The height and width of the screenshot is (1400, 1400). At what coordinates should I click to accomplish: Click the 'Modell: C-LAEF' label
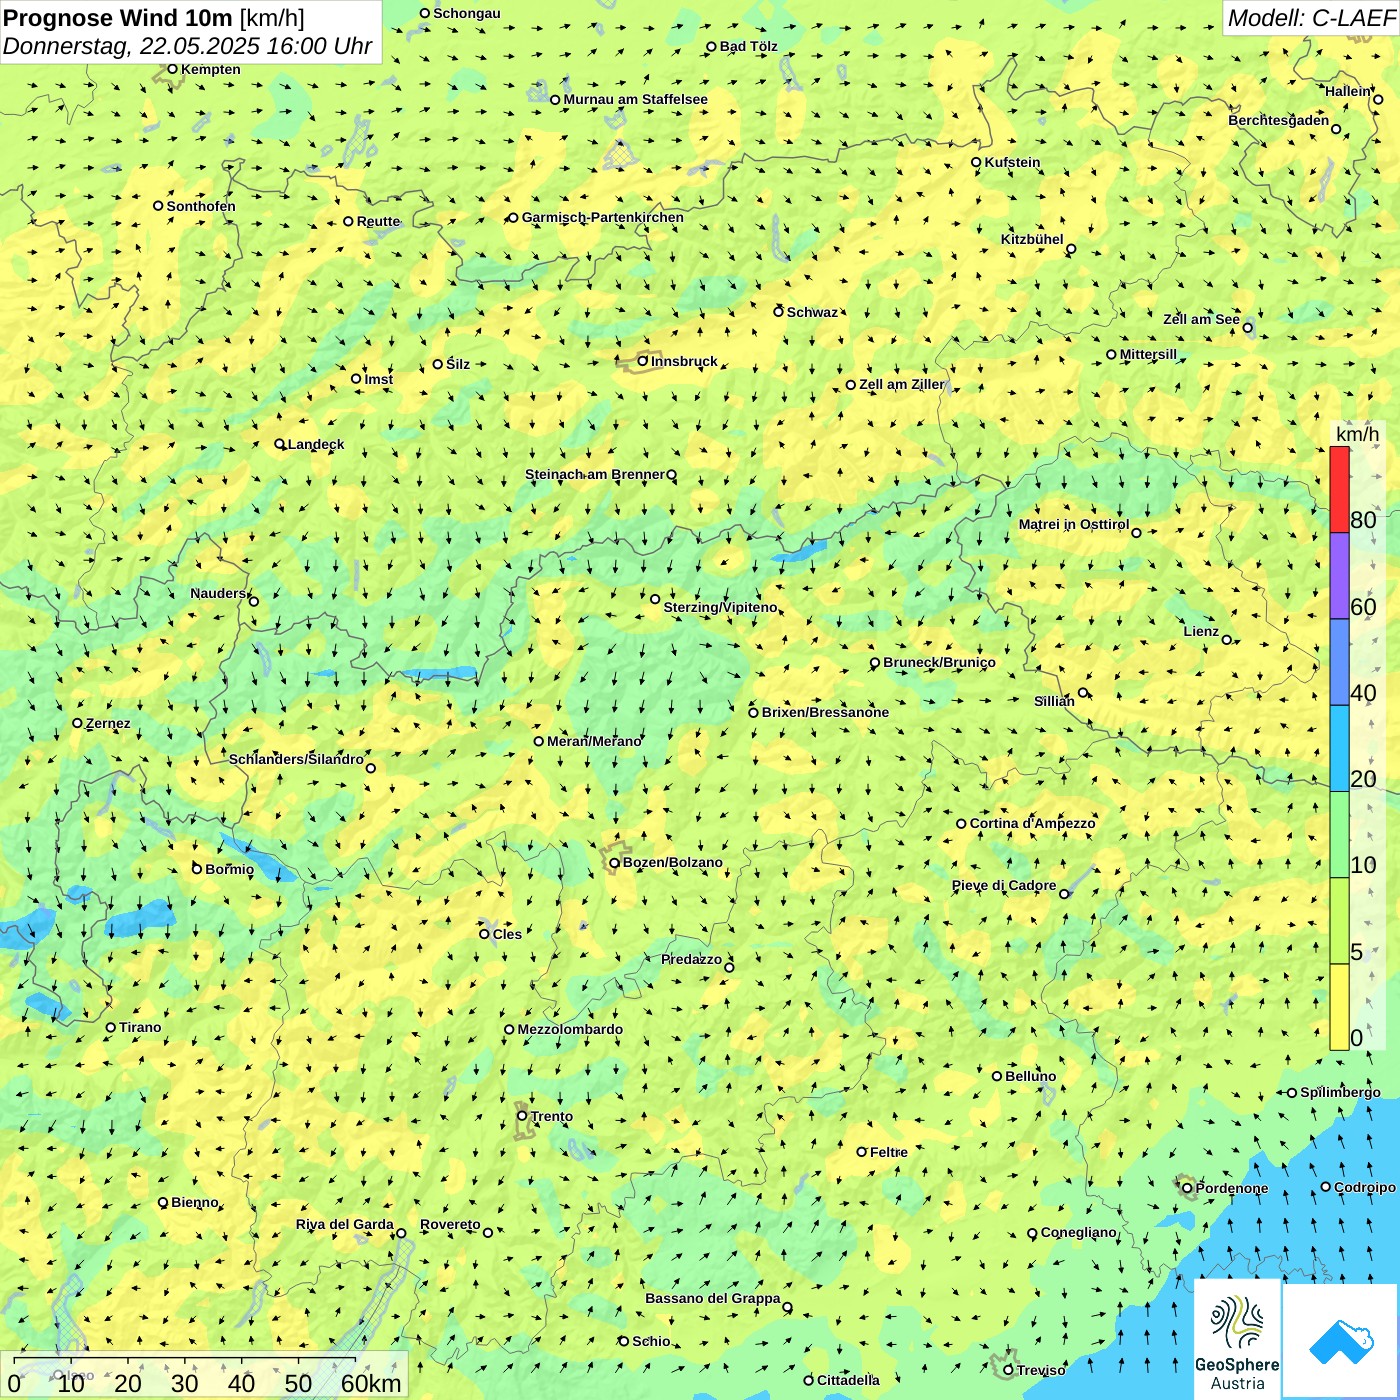(1311, 18)
